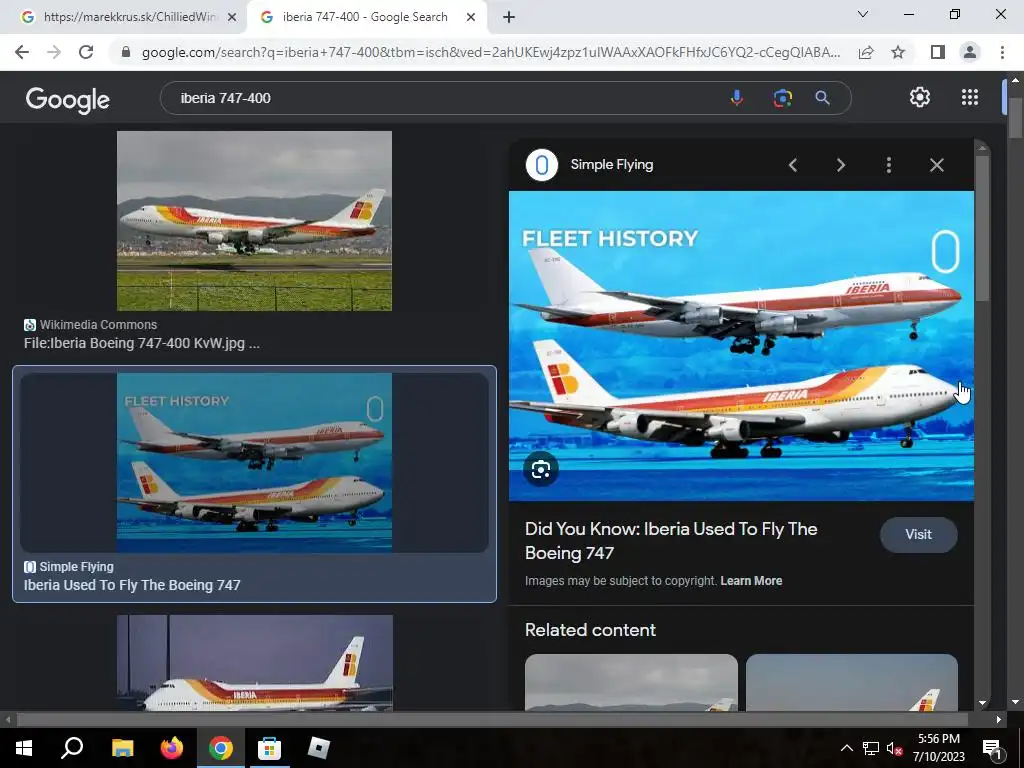Screen dimensions: 1024x768
Task: Open 'Did You Know: Iberia Used To Fly' title
Action: 671,541
